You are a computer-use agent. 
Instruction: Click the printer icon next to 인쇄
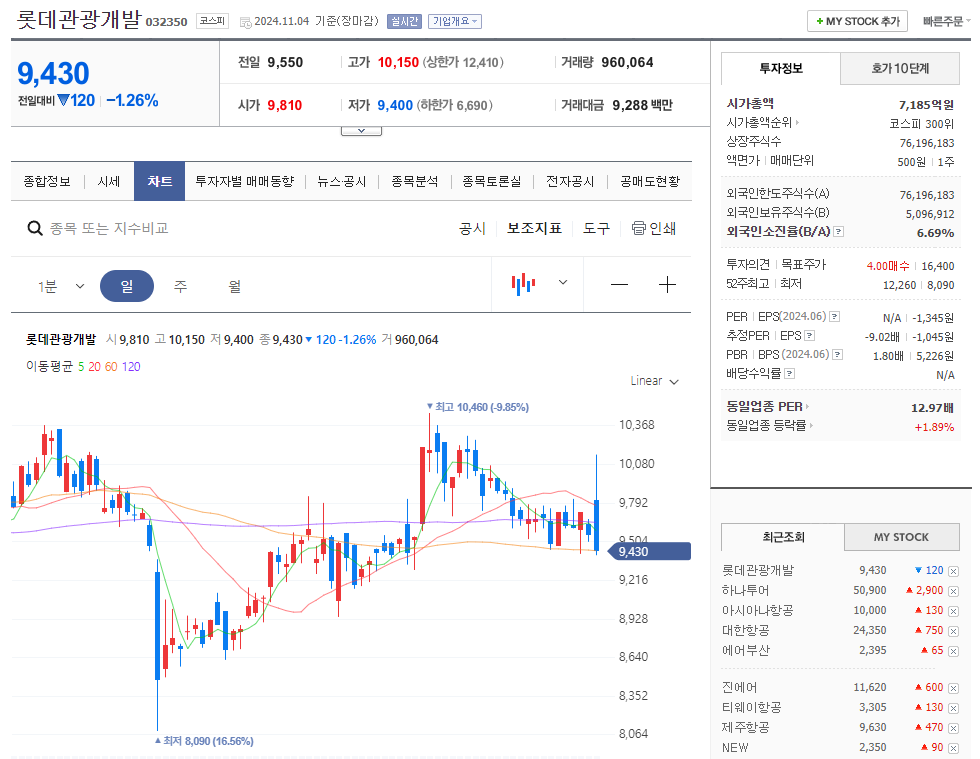[x=638, y=228]
